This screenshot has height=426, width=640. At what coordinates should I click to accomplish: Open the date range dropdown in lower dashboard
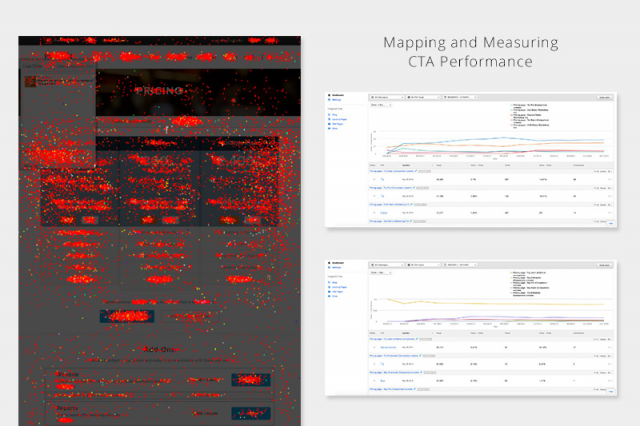[x=461, y=266]
